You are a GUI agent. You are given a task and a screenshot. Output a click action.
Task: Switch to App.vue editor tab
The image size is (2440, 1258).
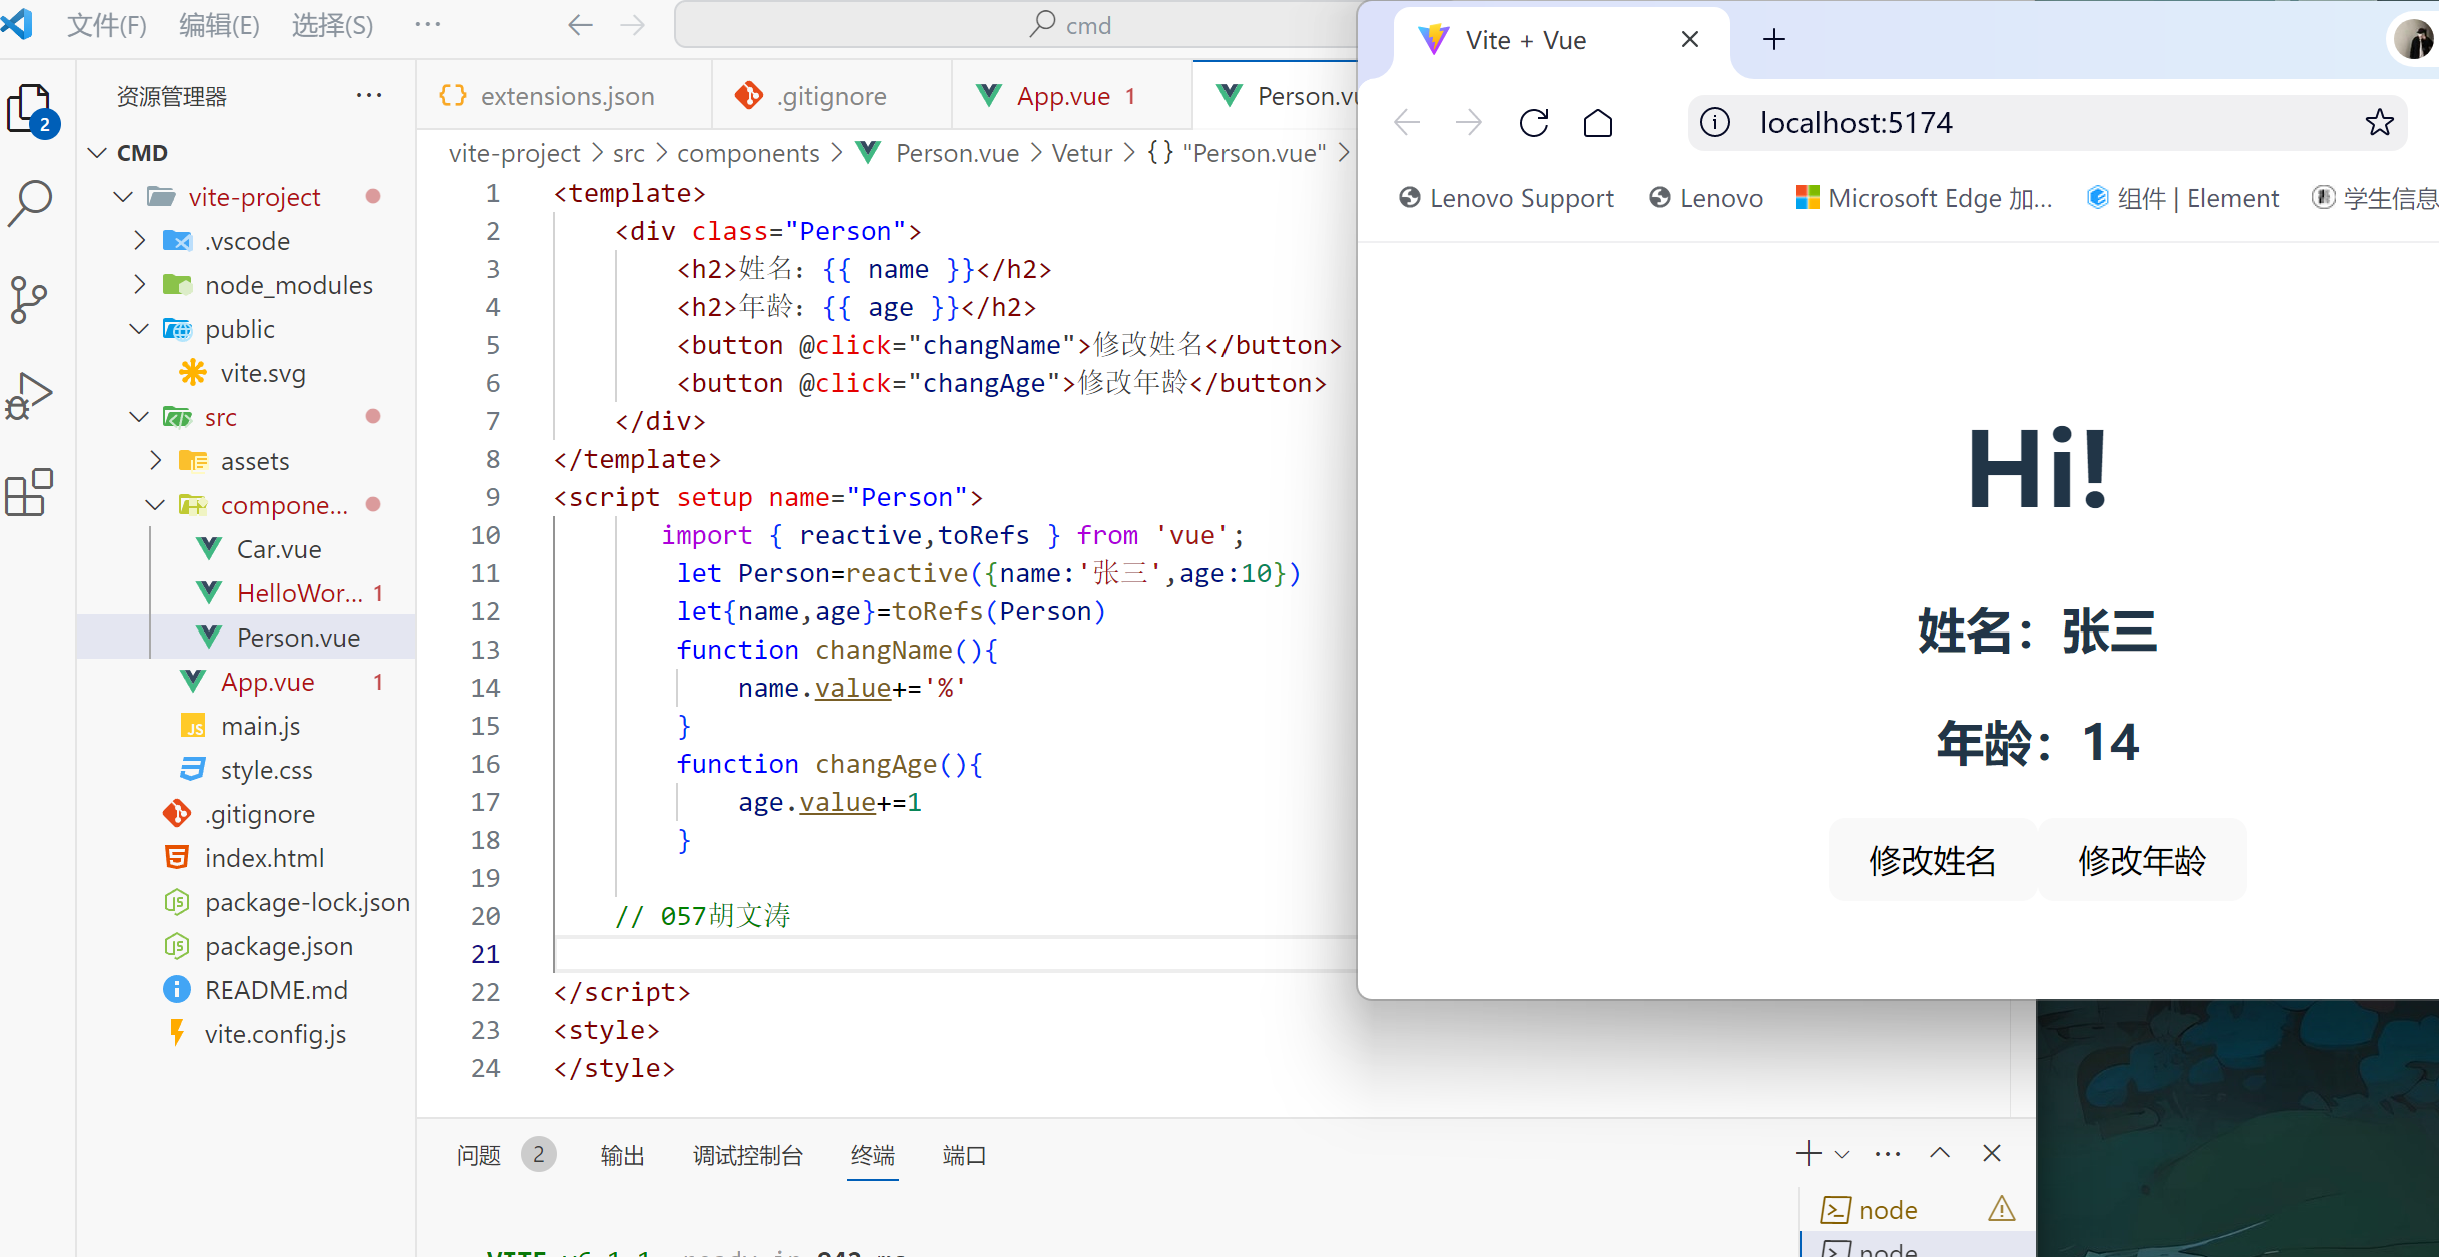(x=1072, y=96)
